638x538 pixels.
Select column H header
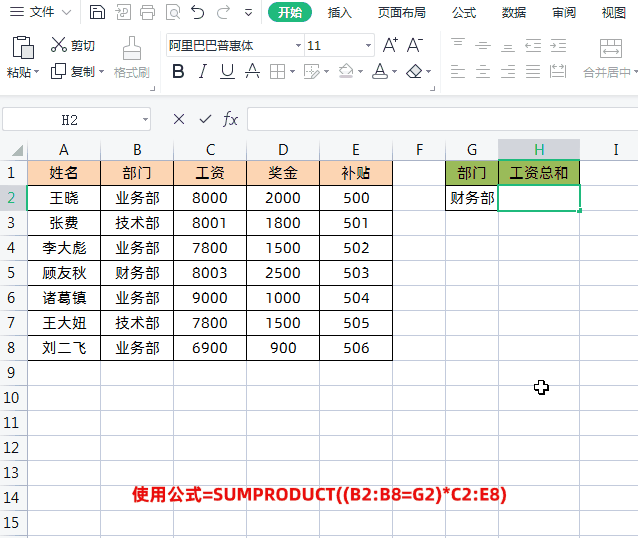(539, 150)
